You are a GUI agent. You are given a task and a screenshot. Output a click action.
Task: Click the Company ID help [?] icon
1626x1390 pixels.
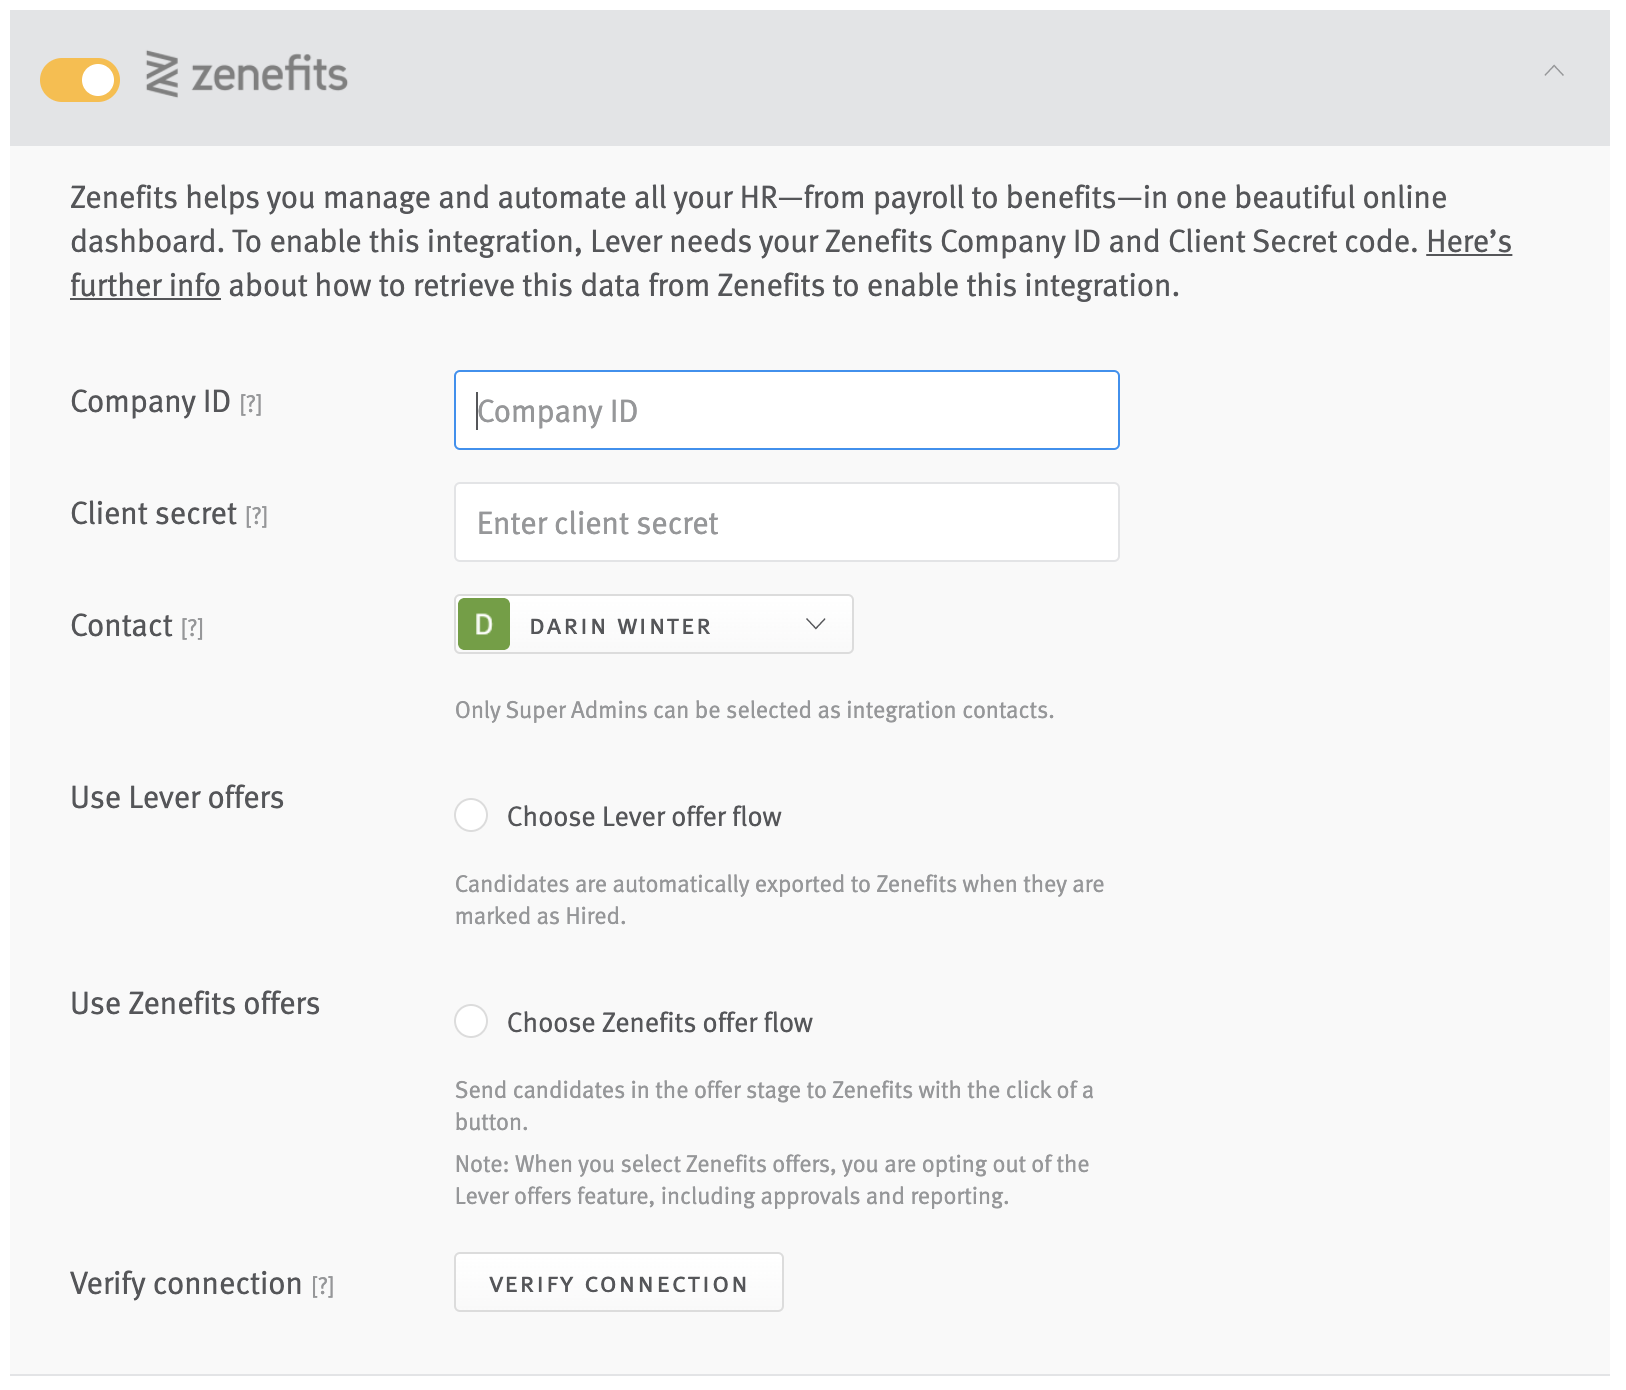251,404
